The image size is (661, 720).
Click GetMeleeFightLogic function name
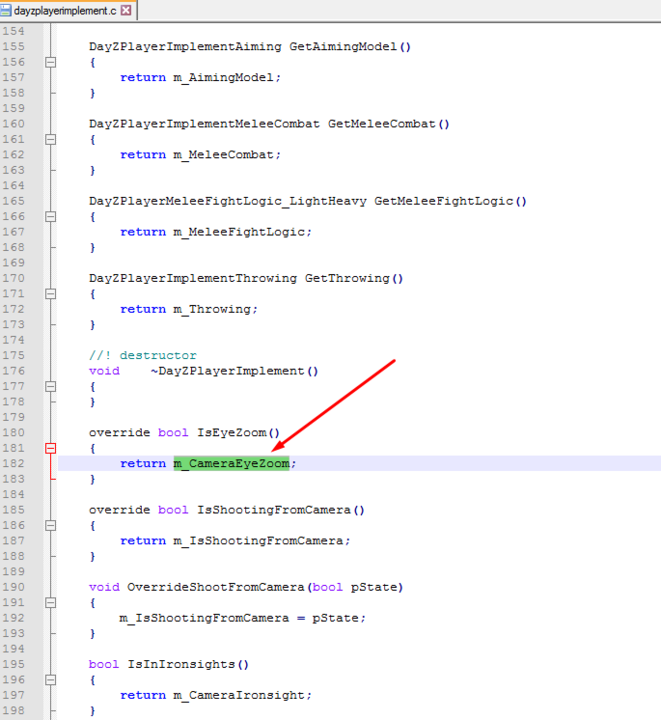point(443,201)
